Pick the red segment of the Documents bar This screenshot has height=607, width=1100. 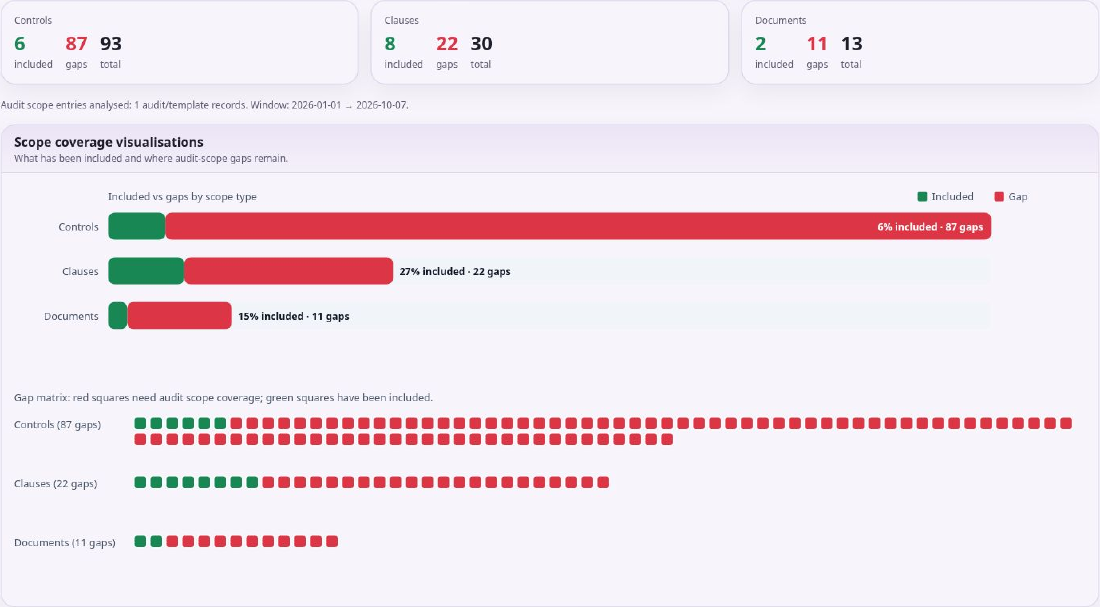[180, 316]
